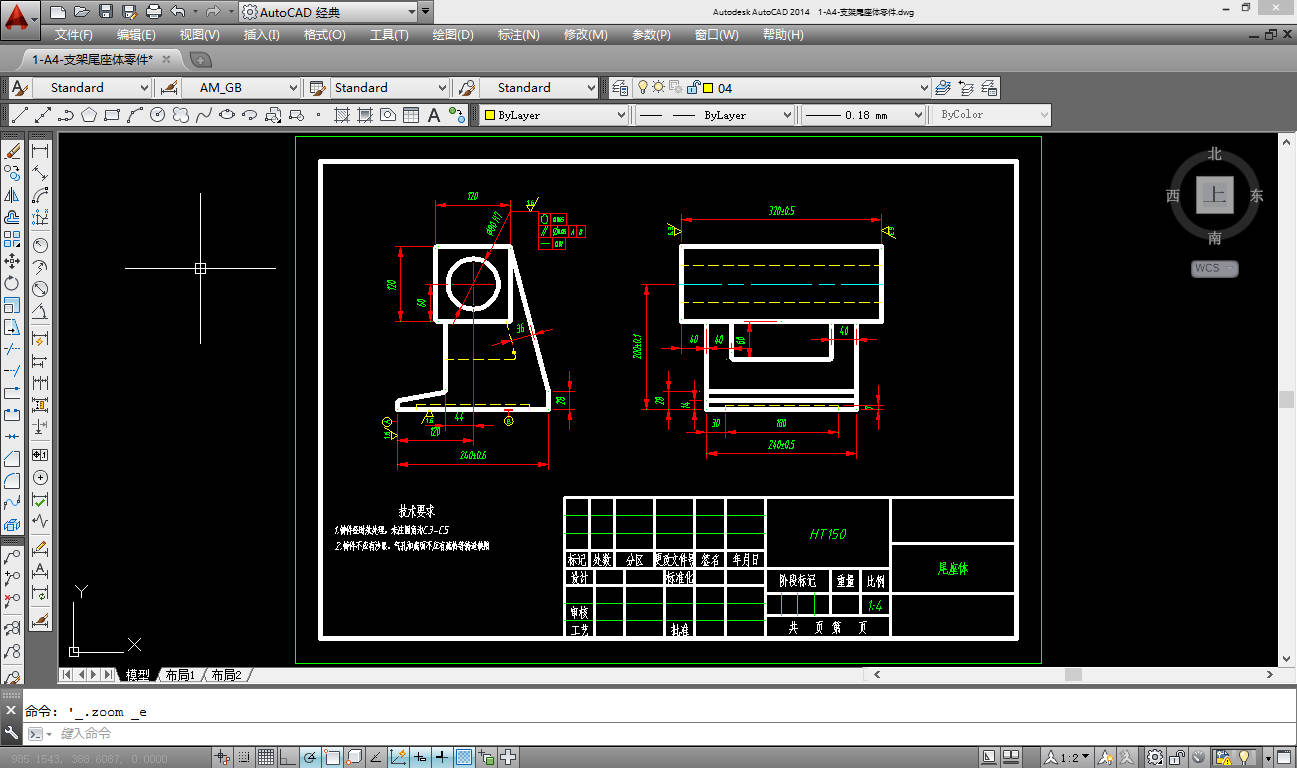
Task: Click the ViewCube 上 top face
Action: [1214, 194]
